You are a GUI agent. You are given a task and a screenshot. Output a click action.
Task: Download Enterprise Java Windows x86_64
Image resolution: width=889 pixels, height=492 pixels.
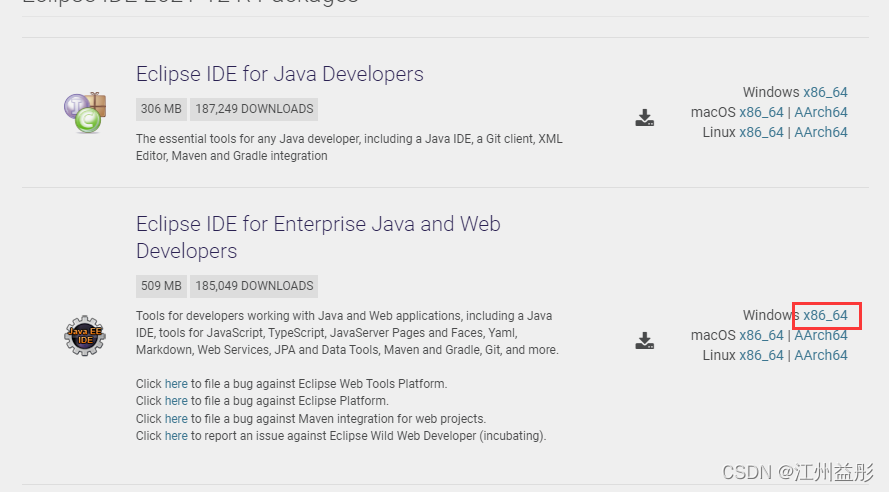click(x=825, y=315)
